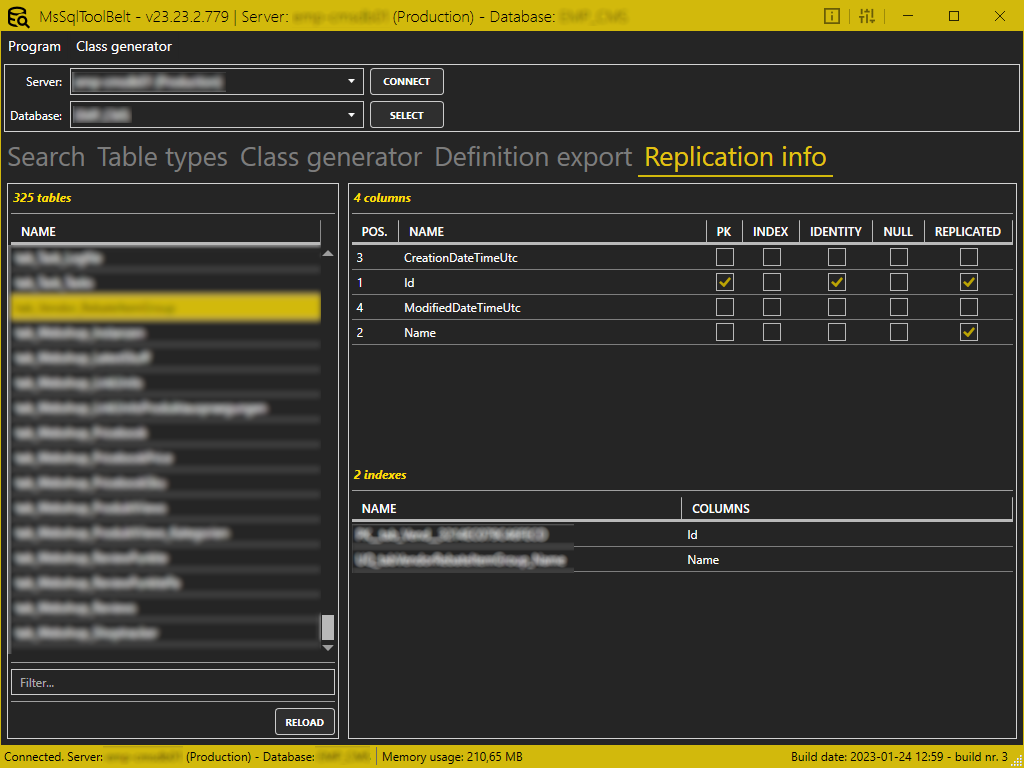This screenshot has height=768, width=1024.
Task: Open the settings sliders icon in title bar
Action: tap(867, 17)
